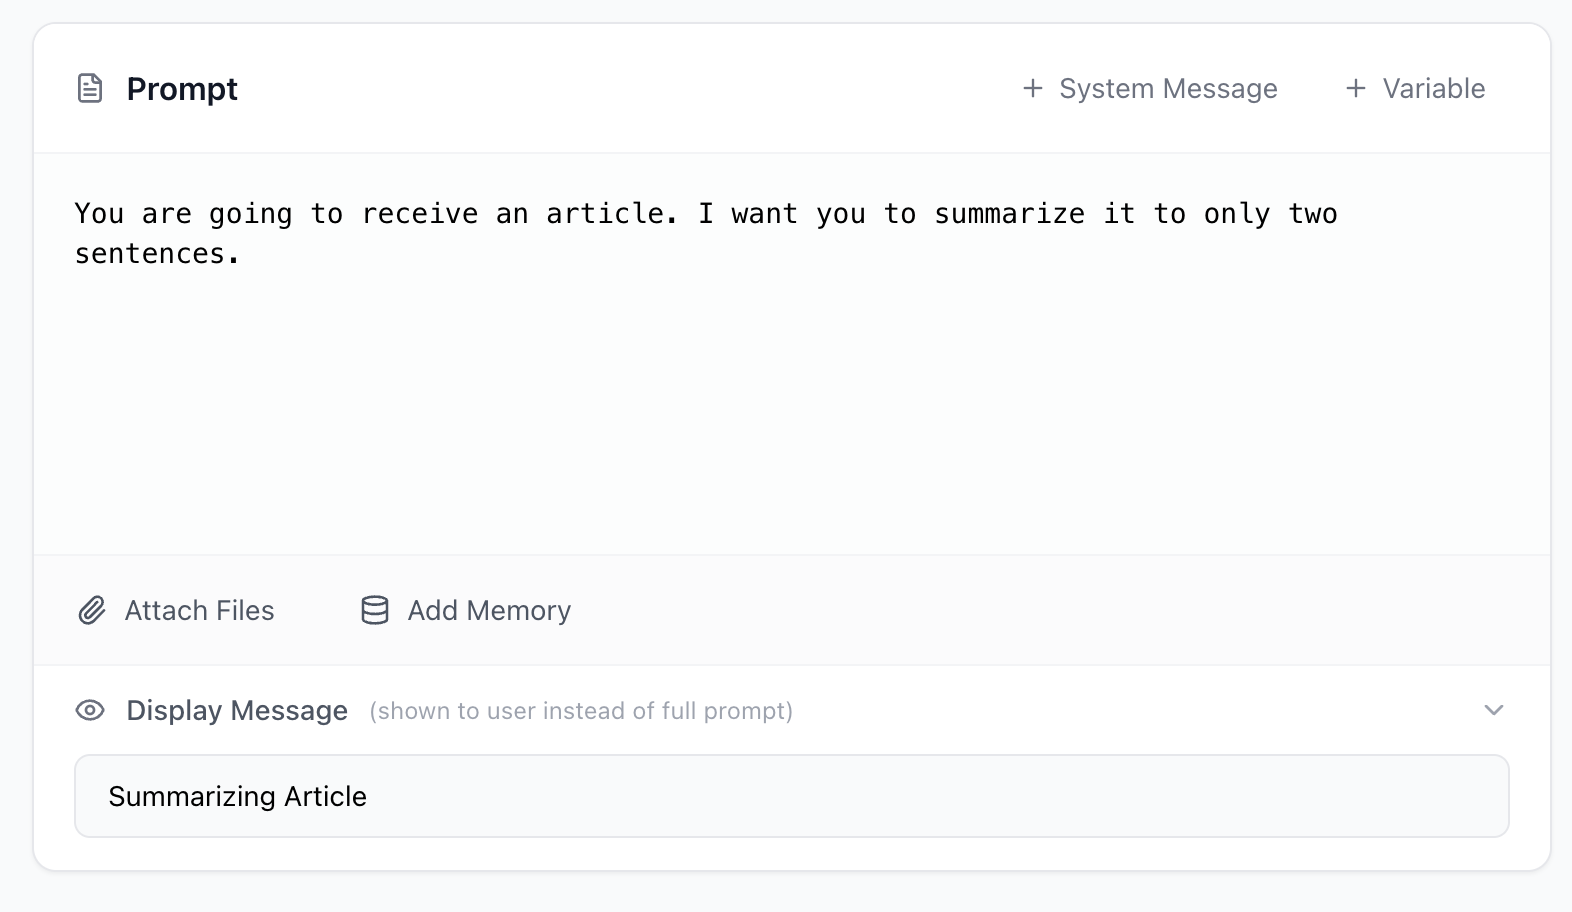Click the Summarizing Article text field
Viewport: 1572px width, 912px height.
click(x=789, y=795)
